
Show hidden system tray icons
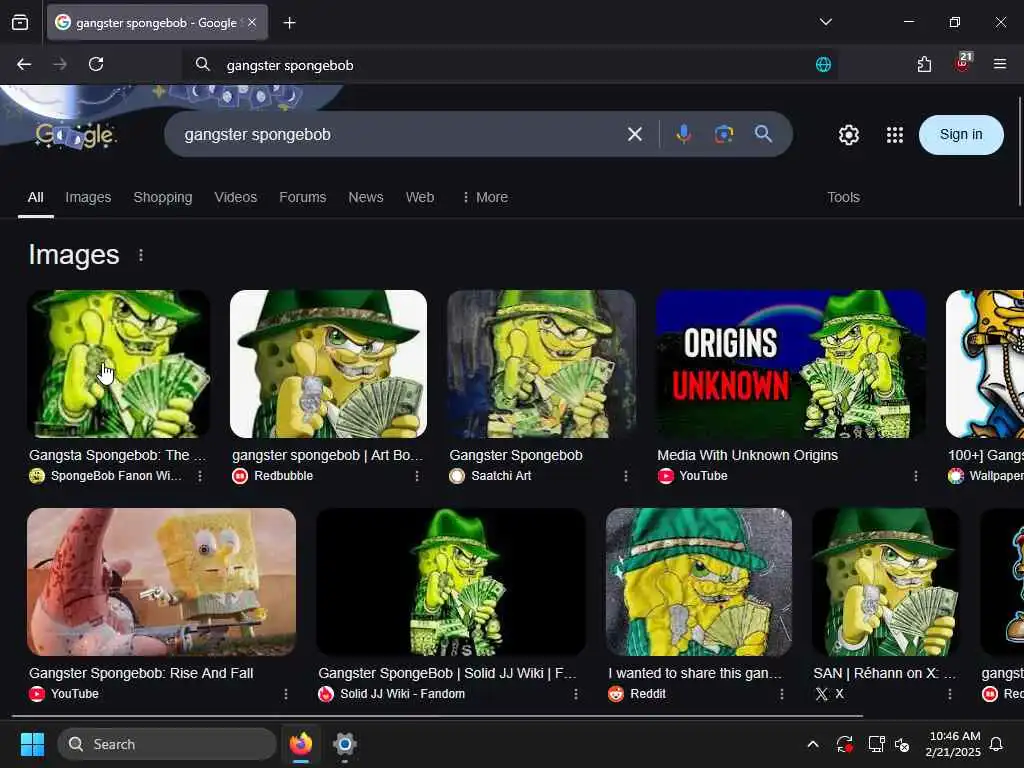tap(812, 744)
